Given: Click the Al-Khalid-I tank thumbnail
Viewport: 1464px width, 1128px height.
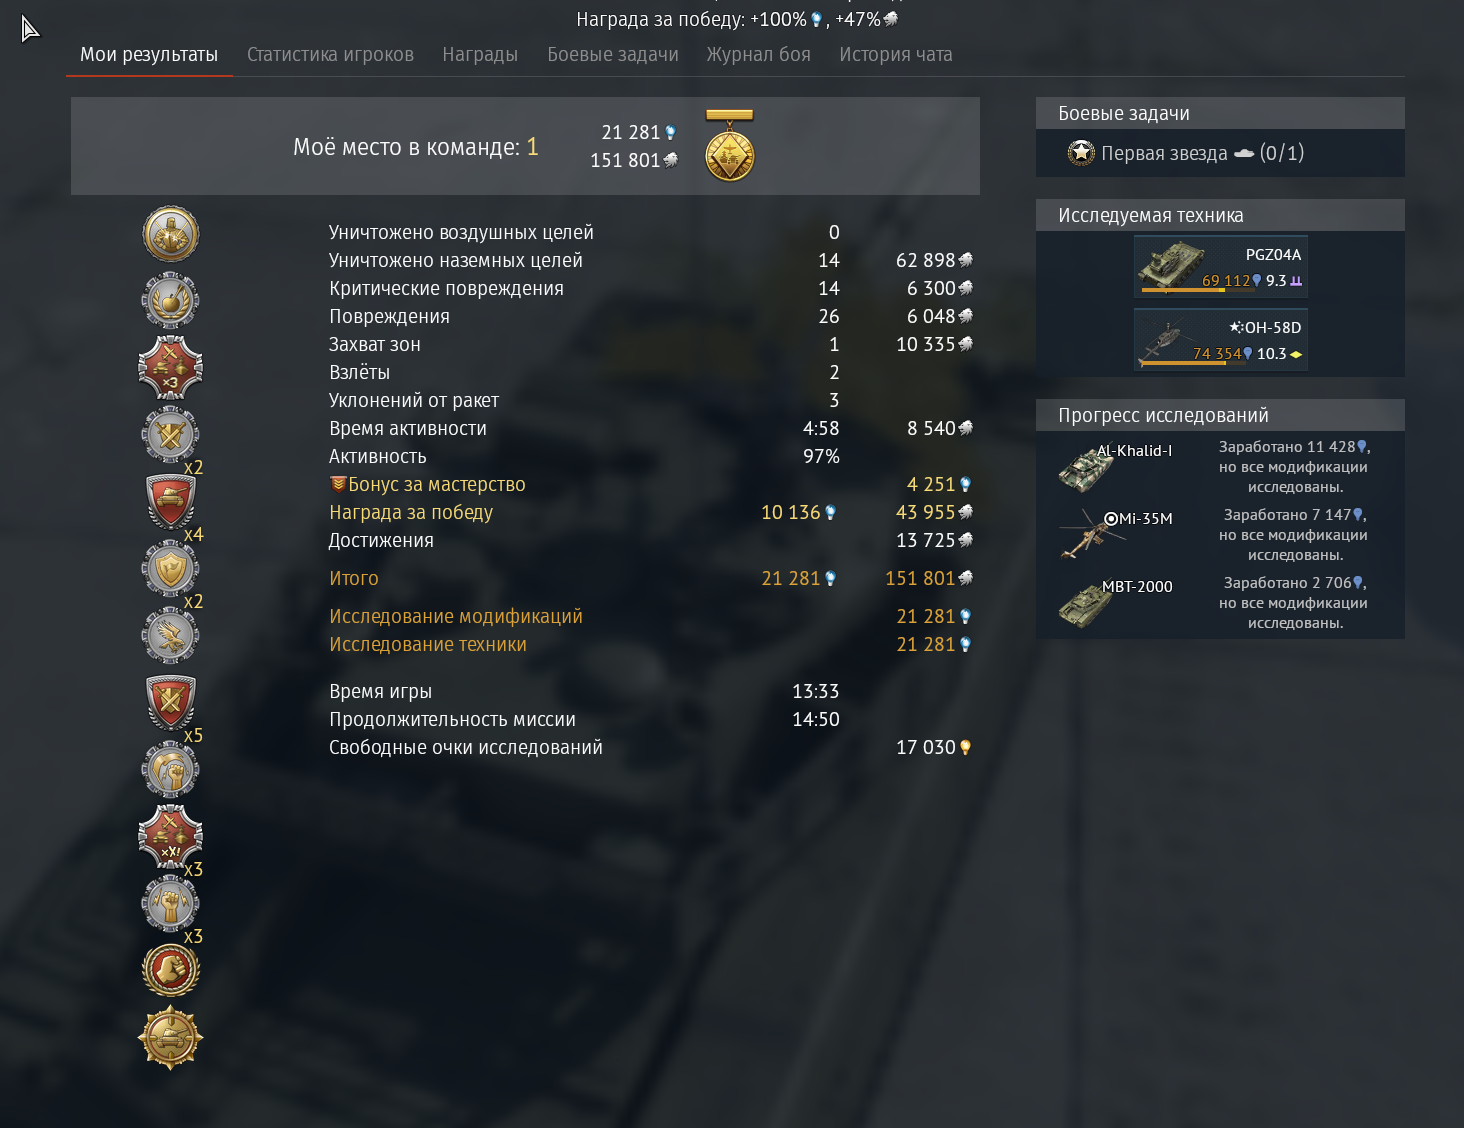Looking at the screenshot, I should tap(1087, 469).
